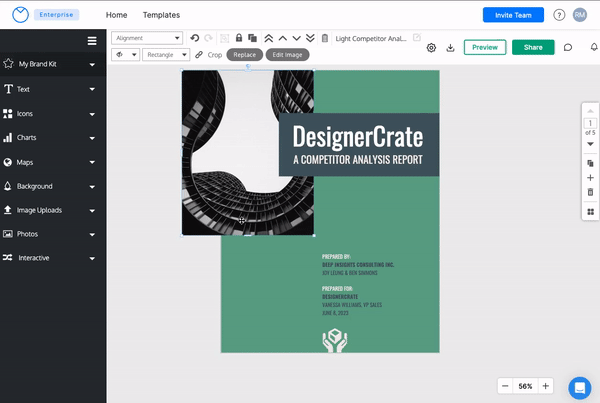This screenshot has width=600, height=403.
Task: Click the Preview button
Action: click(x=485, y=47)
